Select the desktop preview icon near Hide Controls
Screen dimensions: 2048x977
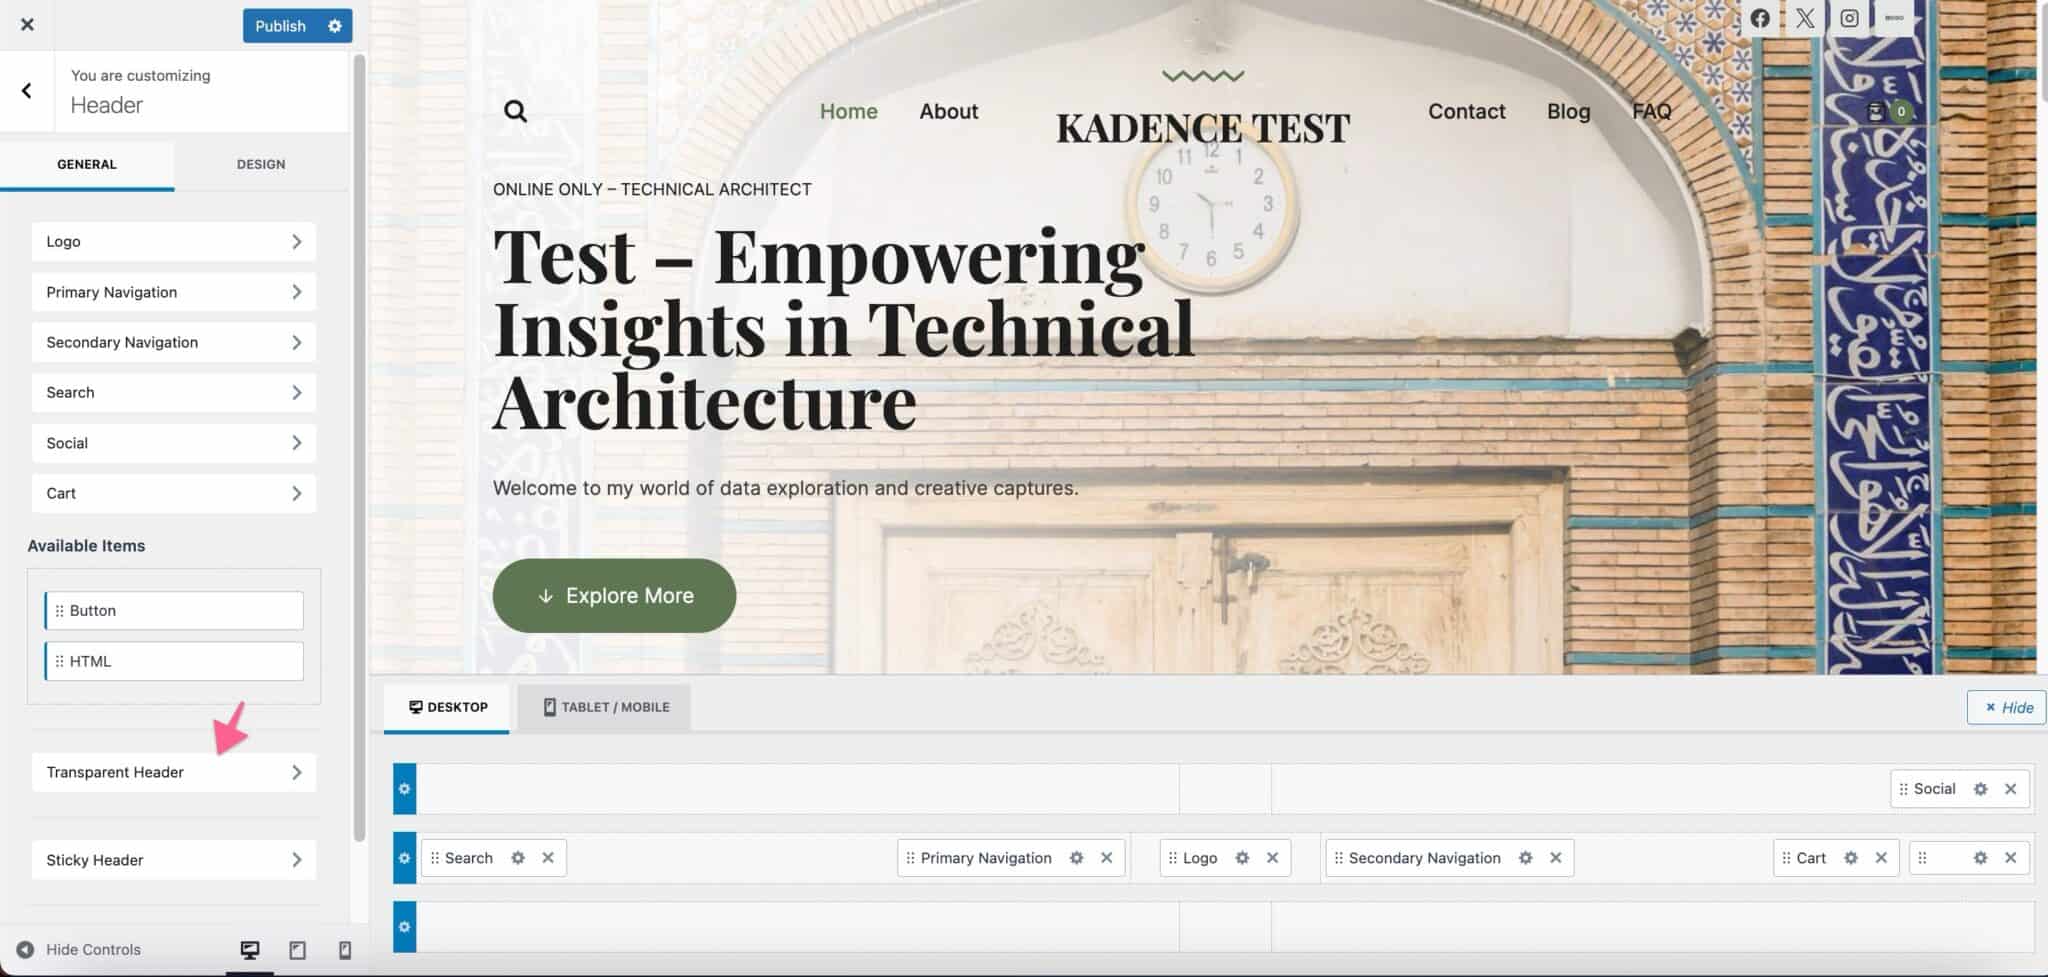250,949
